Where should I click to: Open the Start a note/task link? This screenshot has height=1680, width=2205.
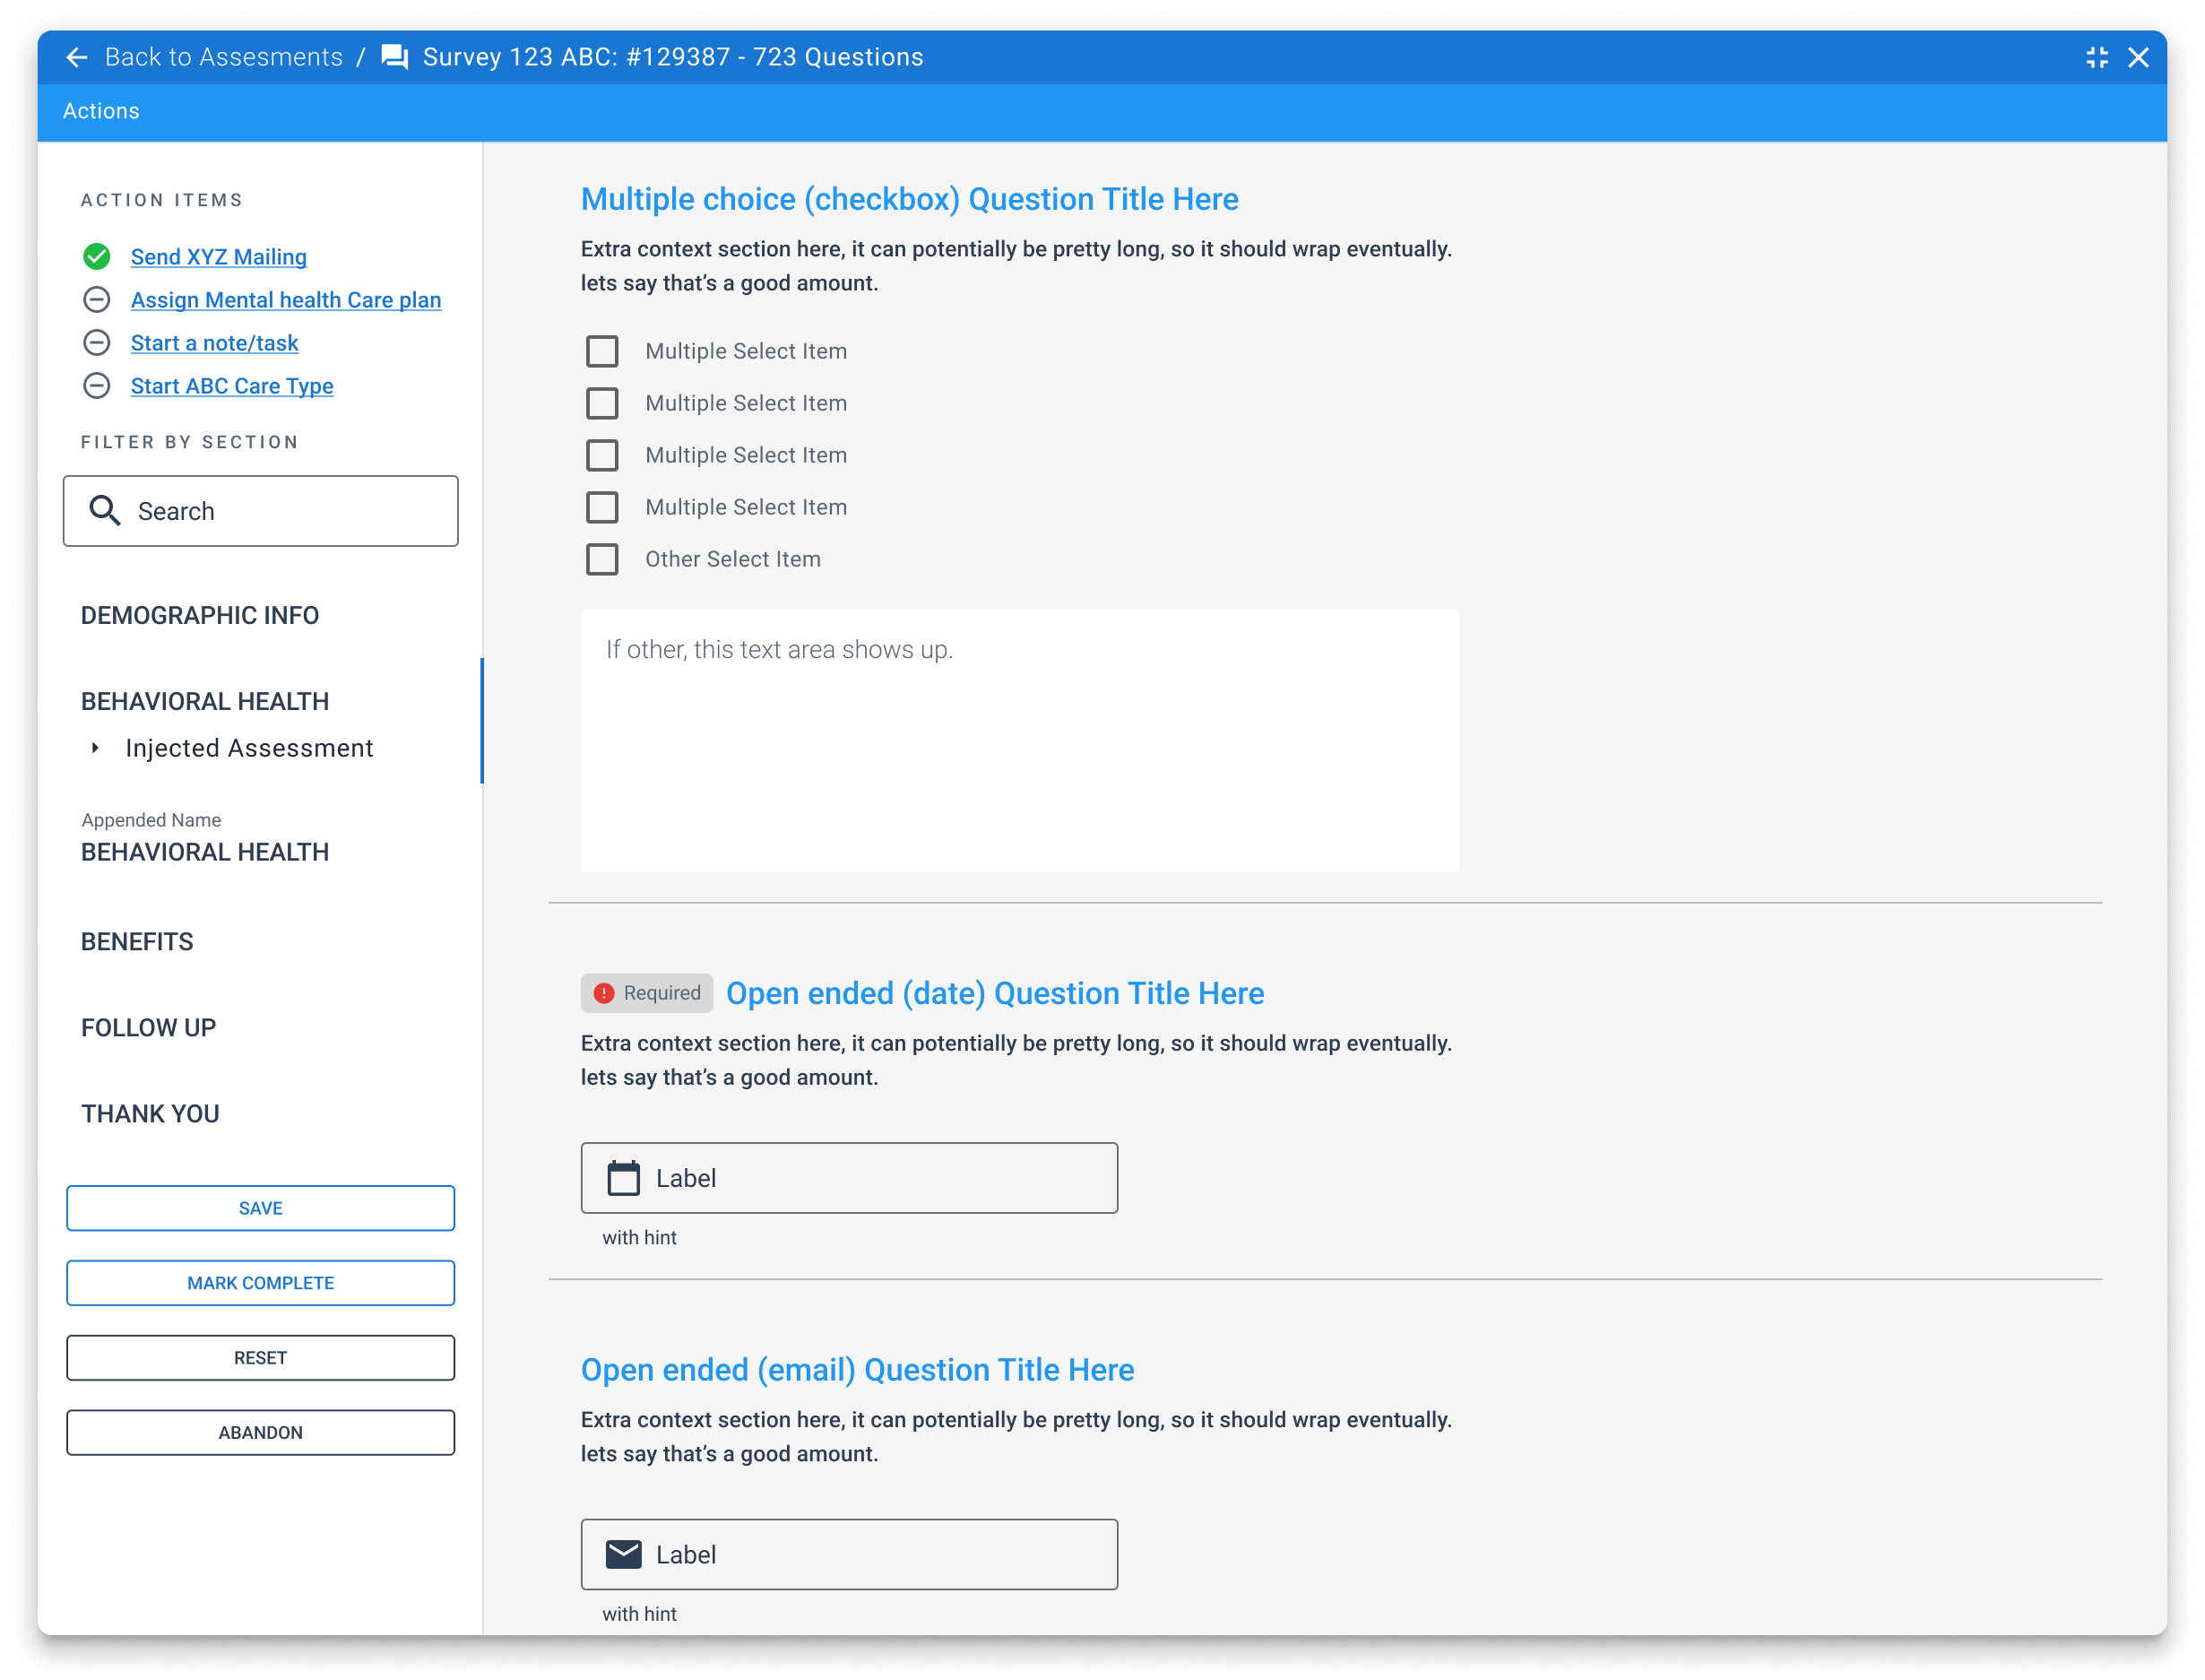point(214,343)
